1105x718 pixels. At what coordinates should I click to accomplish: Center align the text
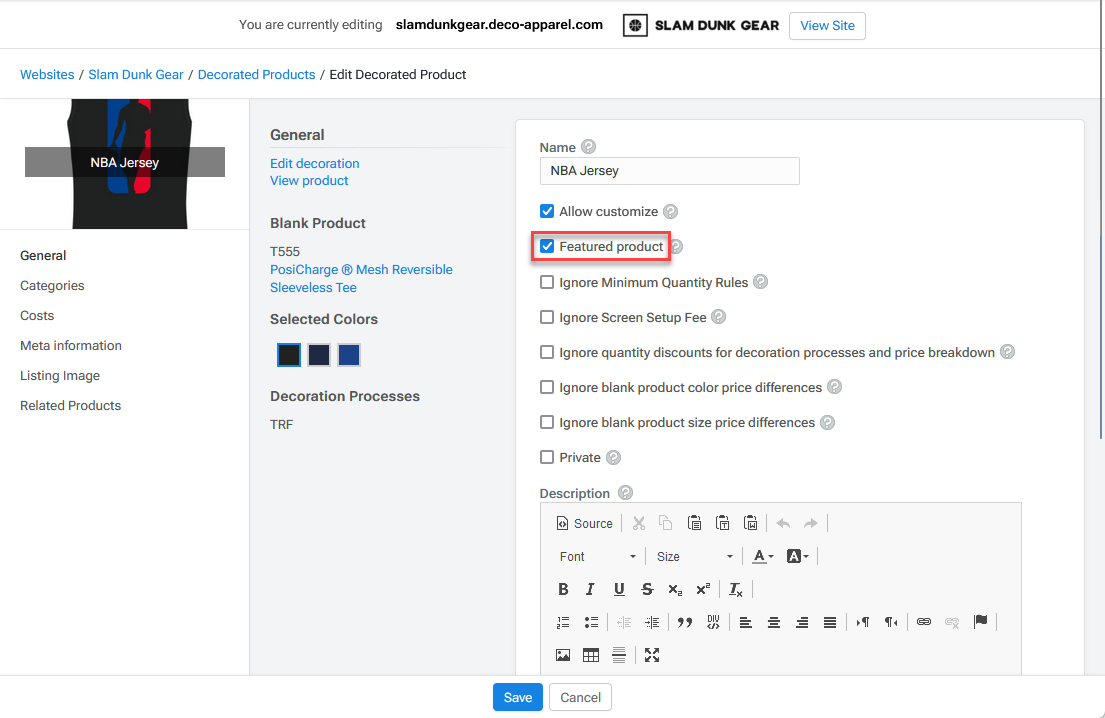pyautogui.click(x=774, y=622)
